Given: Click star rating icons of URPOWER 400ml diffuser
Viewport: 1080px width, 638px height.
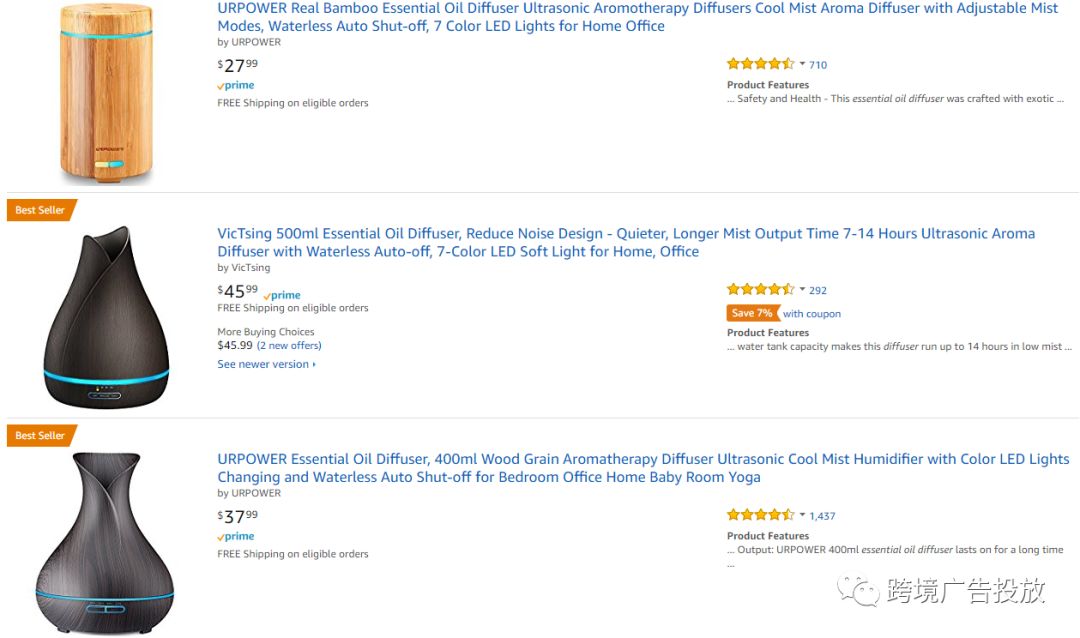Looking at the screenshot, I should coord(761,515).
